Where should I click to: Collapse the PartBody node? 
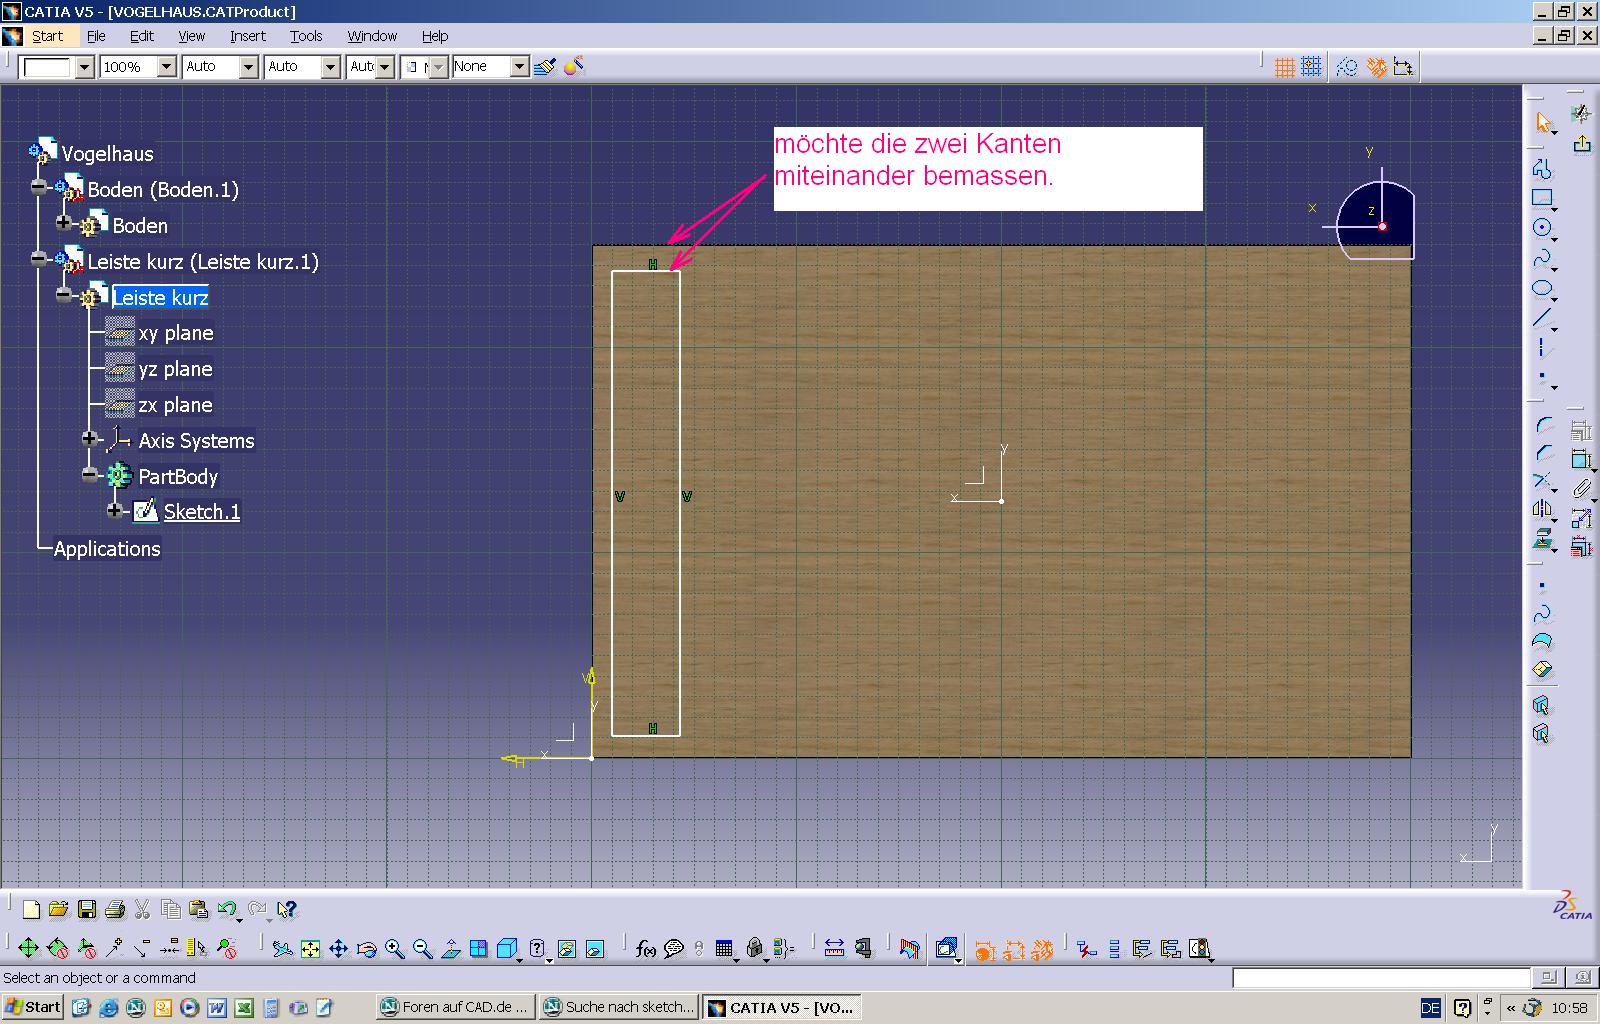[x=90, y=474]
